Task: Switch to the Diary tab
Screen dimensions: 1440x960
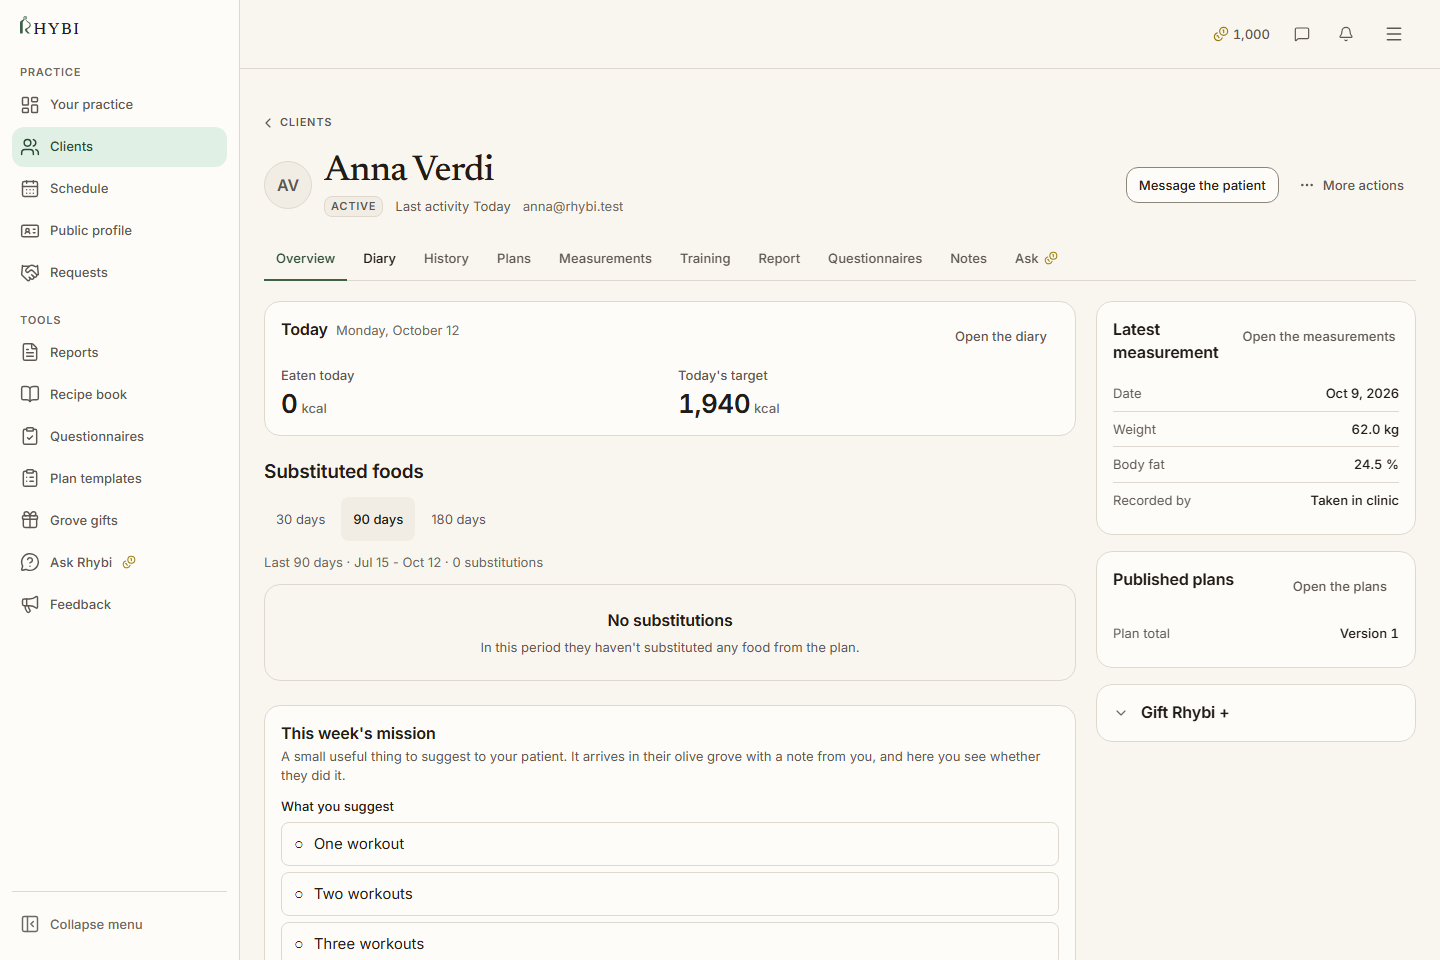Action: point(379,259)
